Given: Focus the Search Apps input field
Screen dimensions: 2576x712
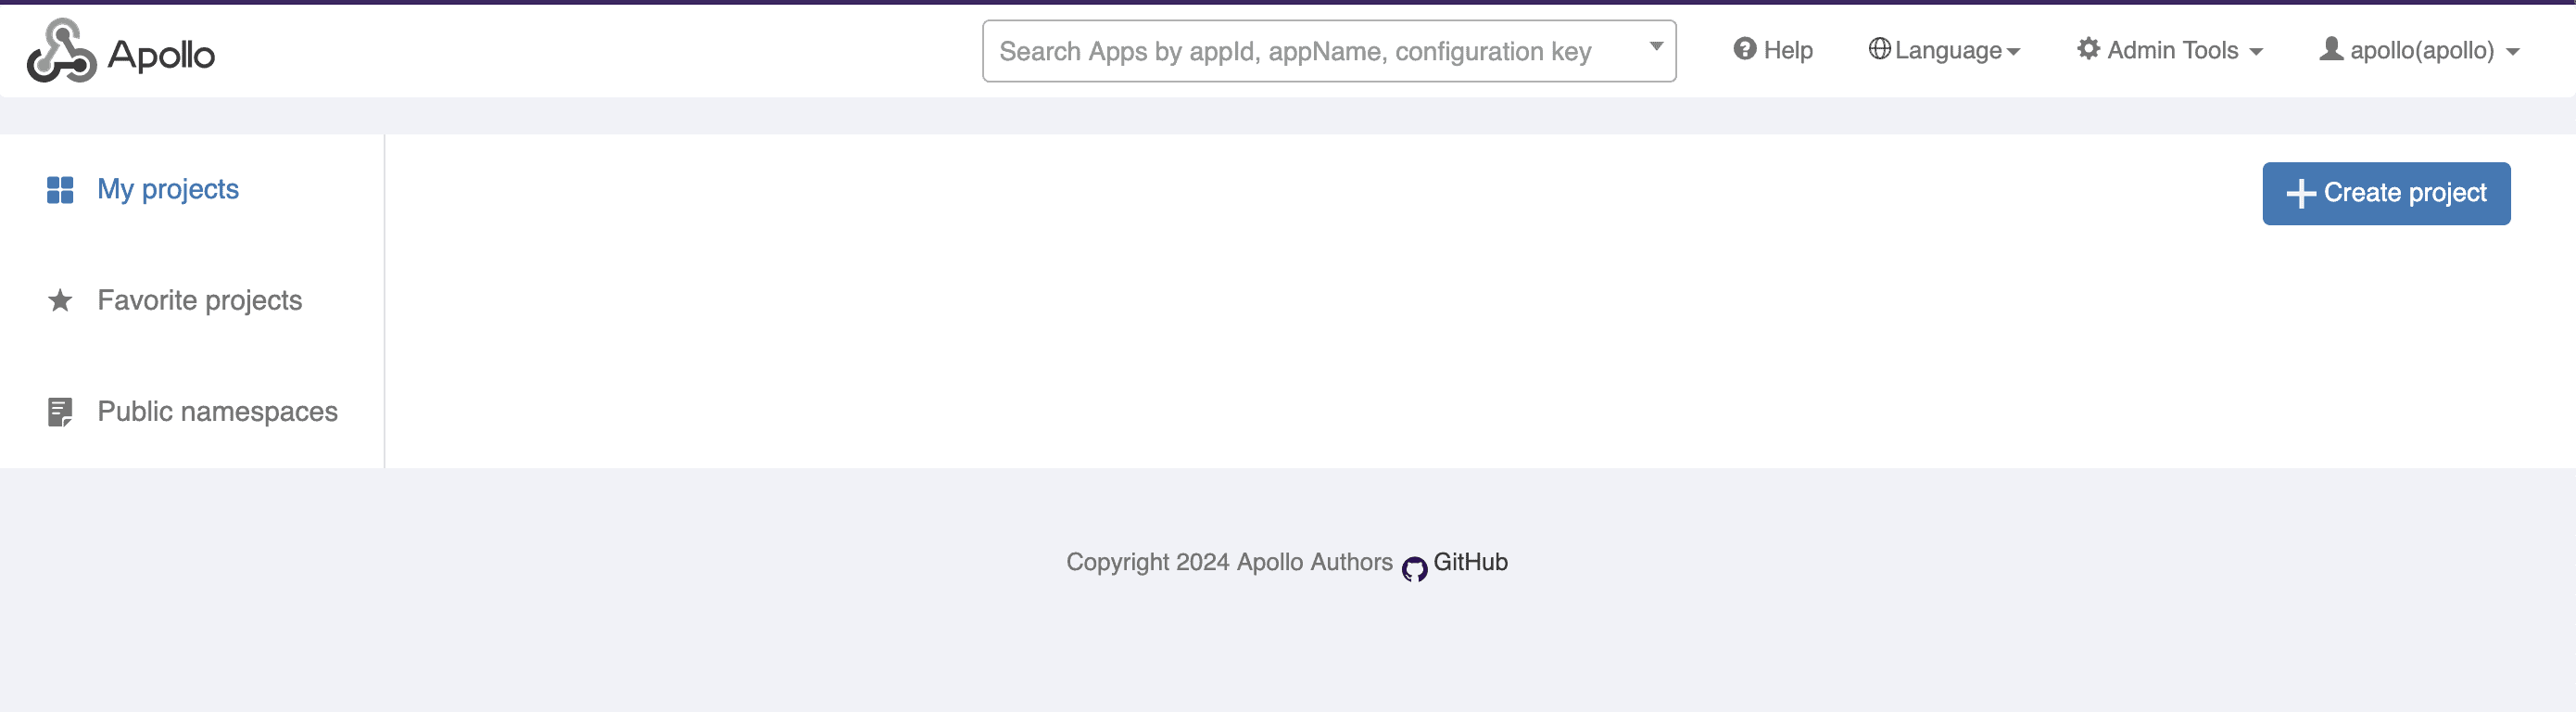Looking at the screenshot, I should (x=1310, y=51).
